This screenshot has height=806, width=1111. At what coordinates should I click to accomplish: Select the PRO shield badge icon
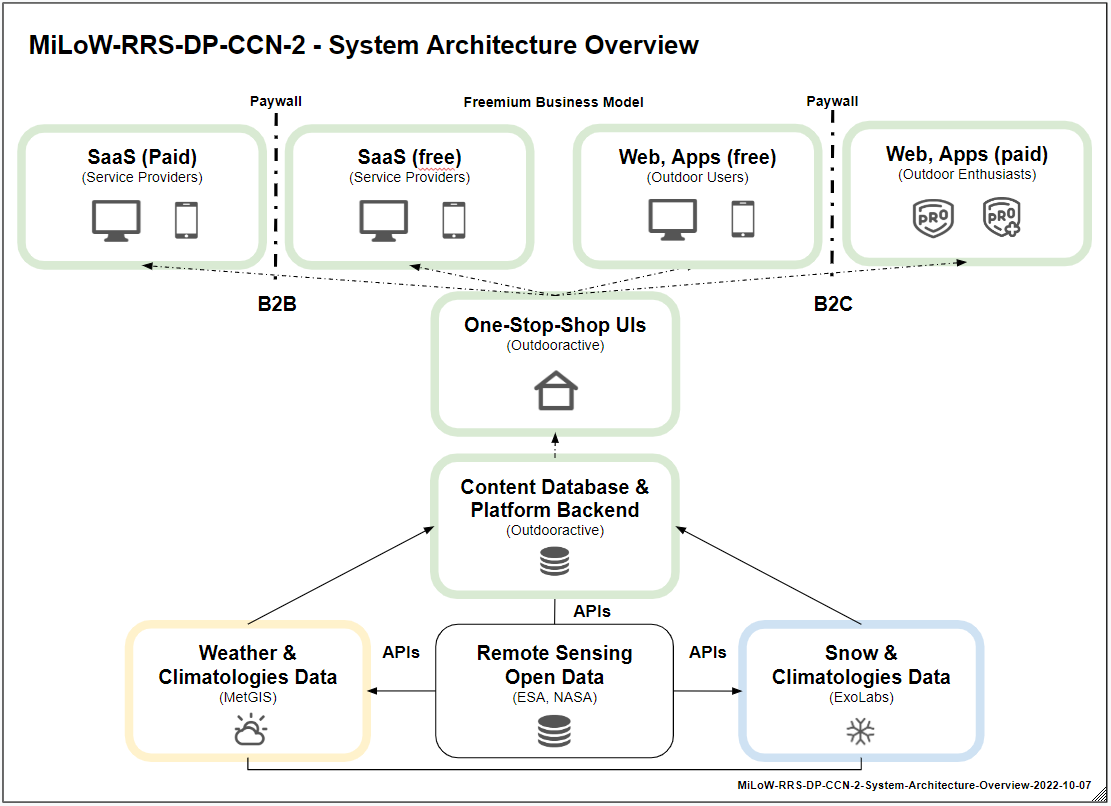tap(933, 217)
